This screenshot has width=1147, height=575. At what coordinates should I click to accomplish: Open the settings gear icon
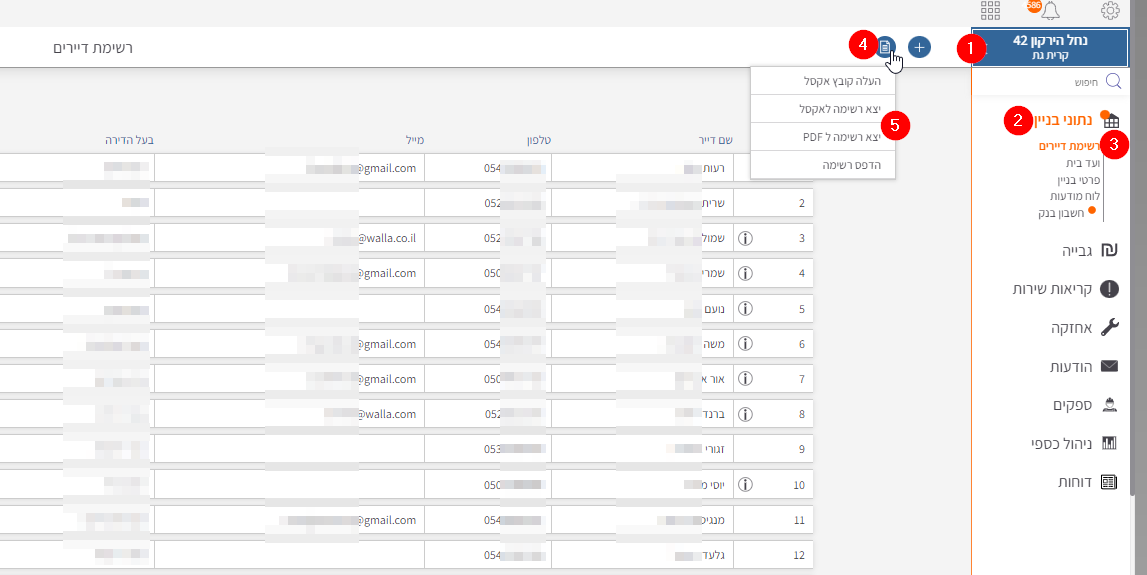[x=1110, y=11]
